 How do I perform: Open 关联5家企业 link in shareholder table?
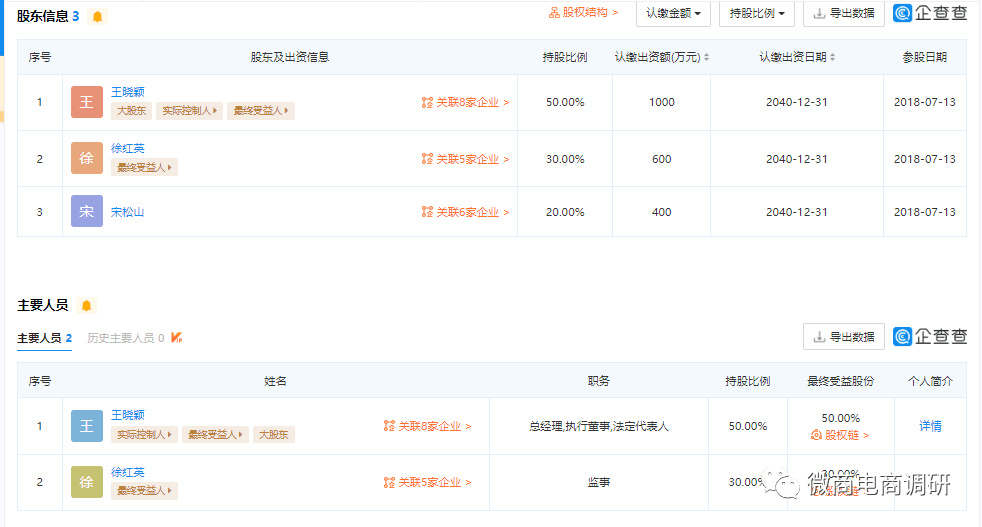coord(465,159)
